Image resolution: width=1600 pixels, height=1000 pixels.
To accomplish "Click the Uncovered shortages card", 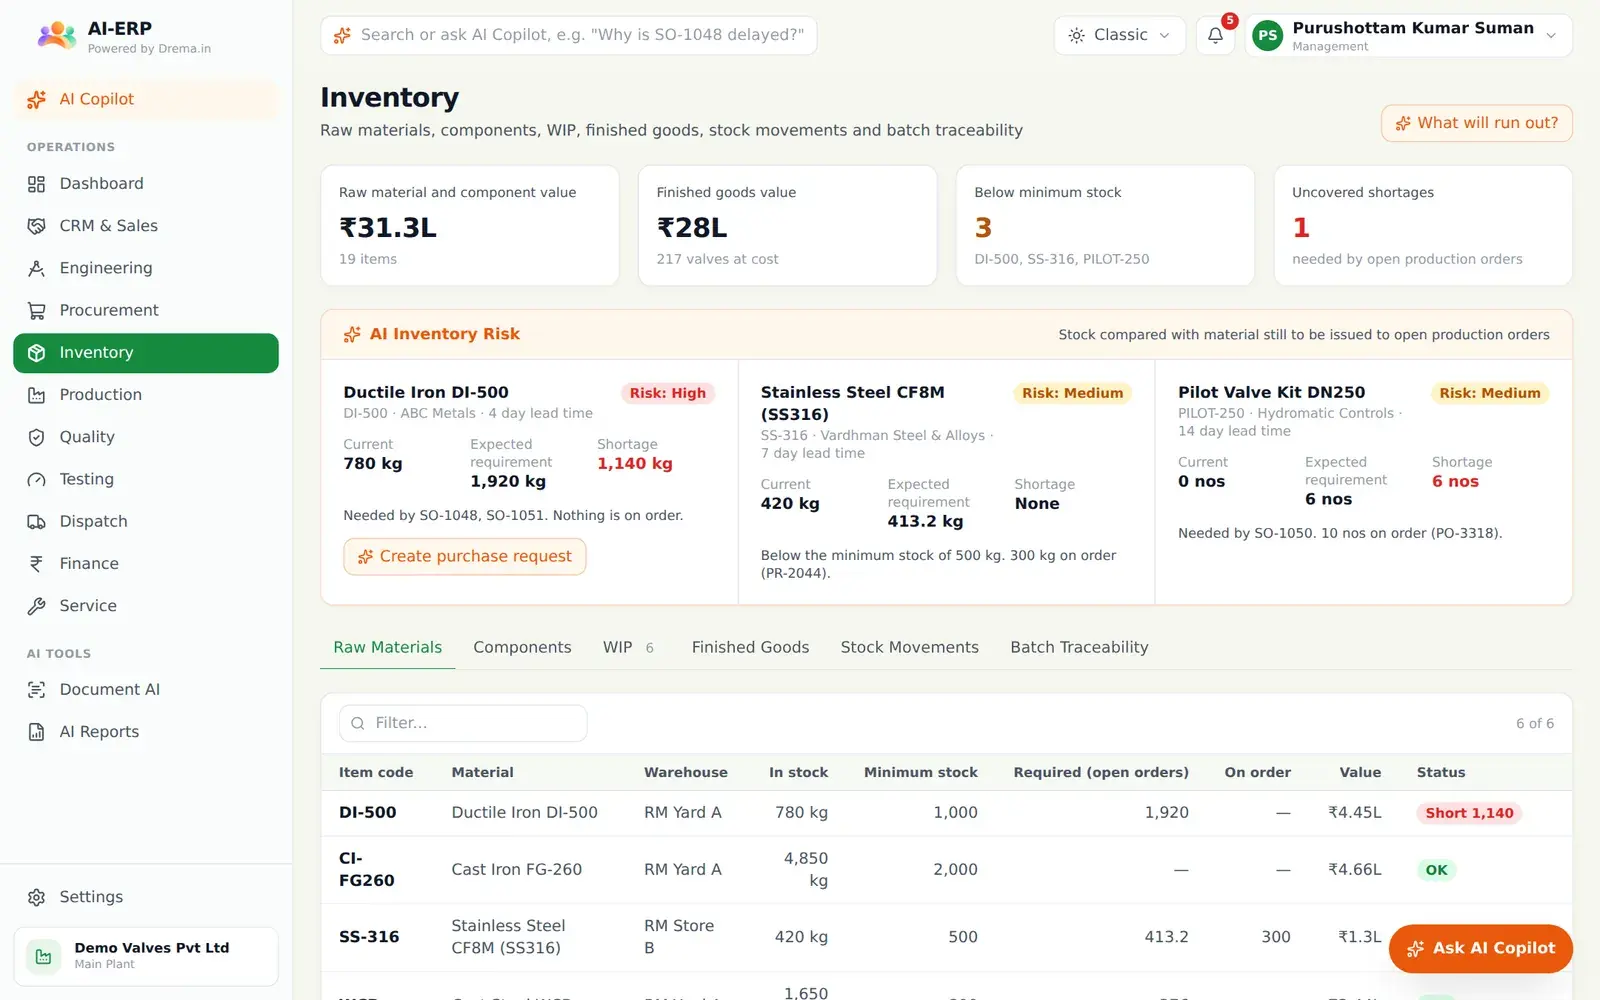I will click(1423, 226).
